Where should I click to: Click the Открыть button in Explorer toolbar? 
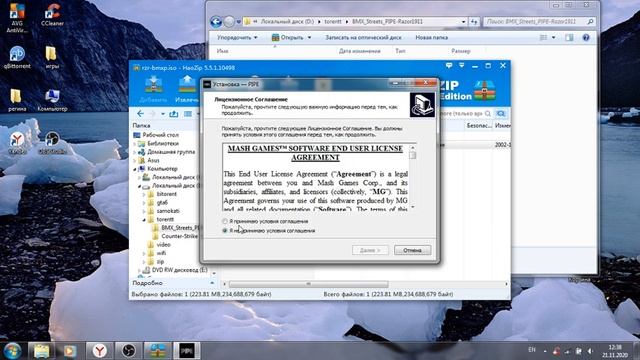288,38
